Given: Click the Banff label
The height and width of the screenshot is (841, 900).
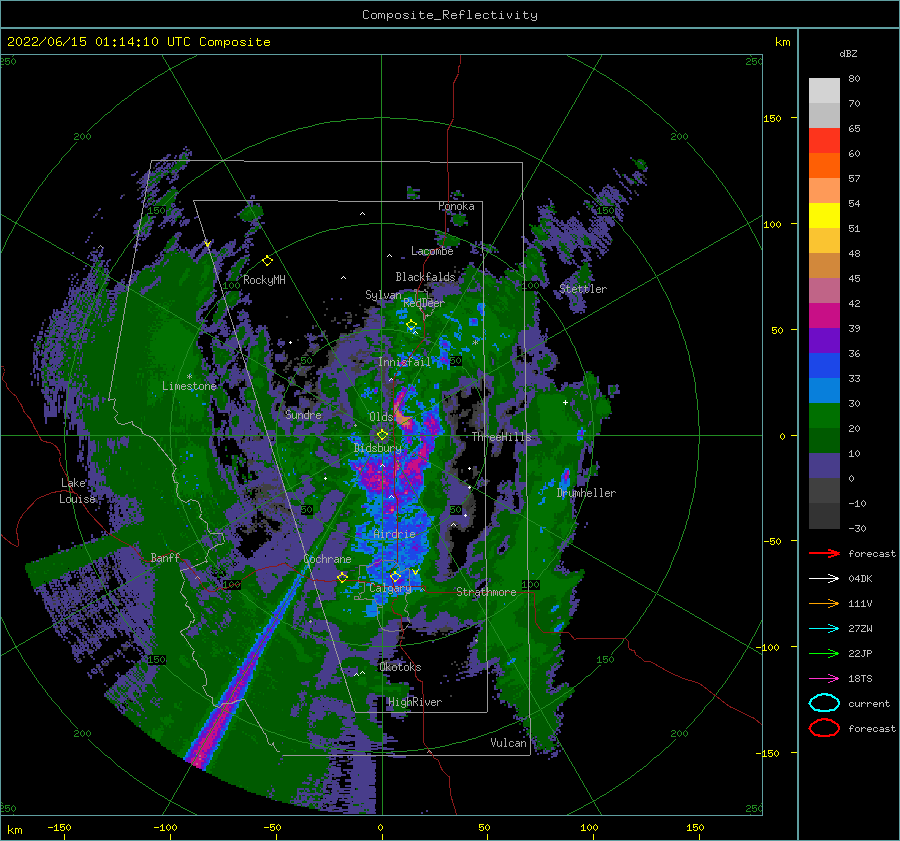Looking at the screenshot, I should [165, 557].
